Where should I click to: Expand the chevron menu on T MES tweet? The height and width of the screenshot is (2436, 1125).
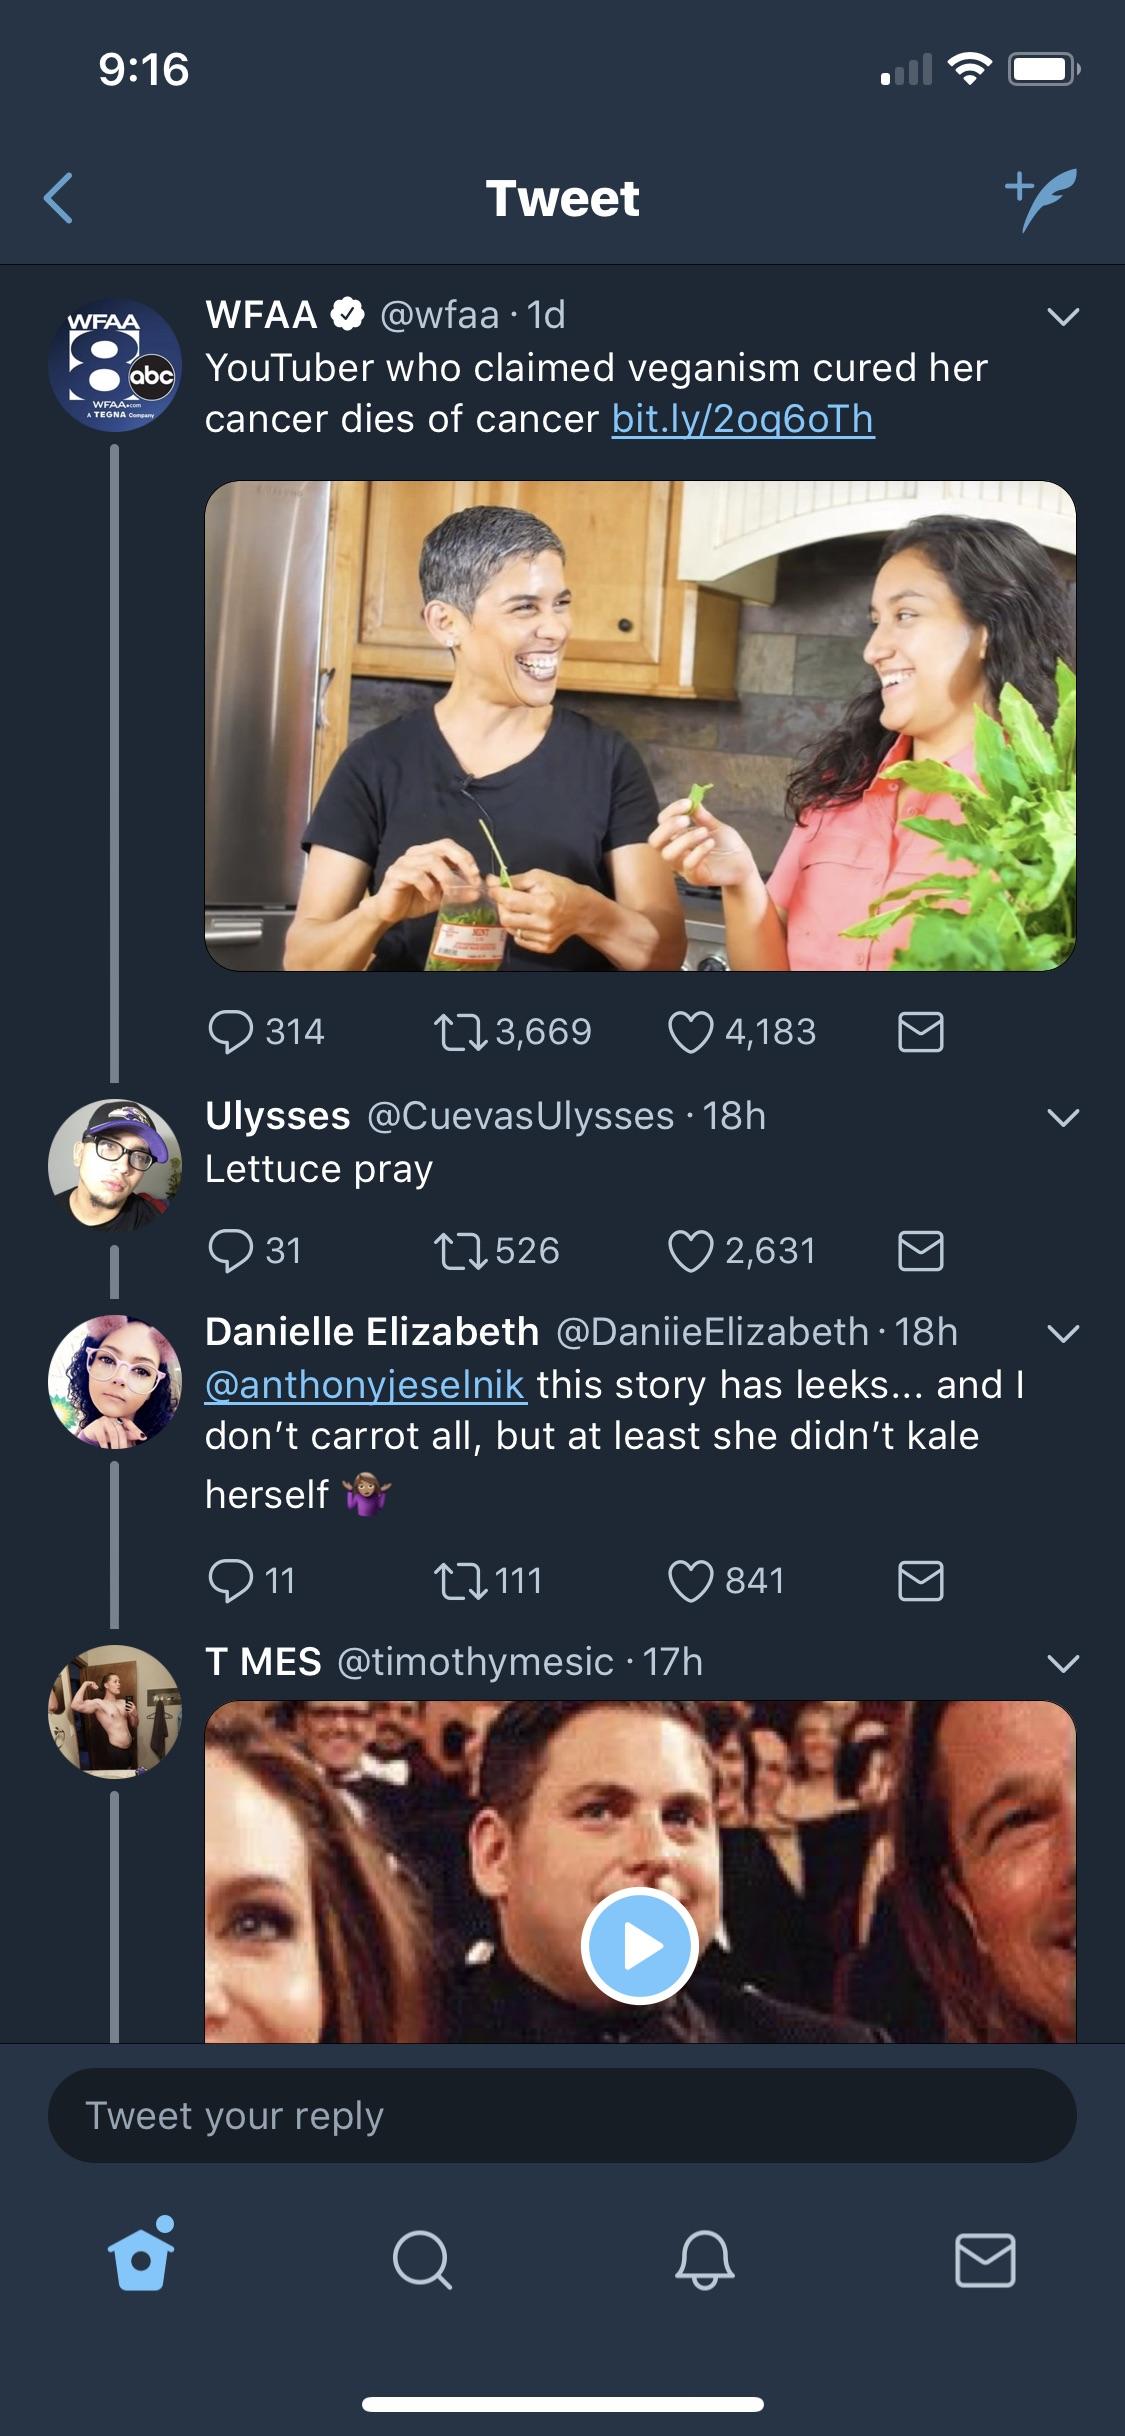pos(1062,1663)
